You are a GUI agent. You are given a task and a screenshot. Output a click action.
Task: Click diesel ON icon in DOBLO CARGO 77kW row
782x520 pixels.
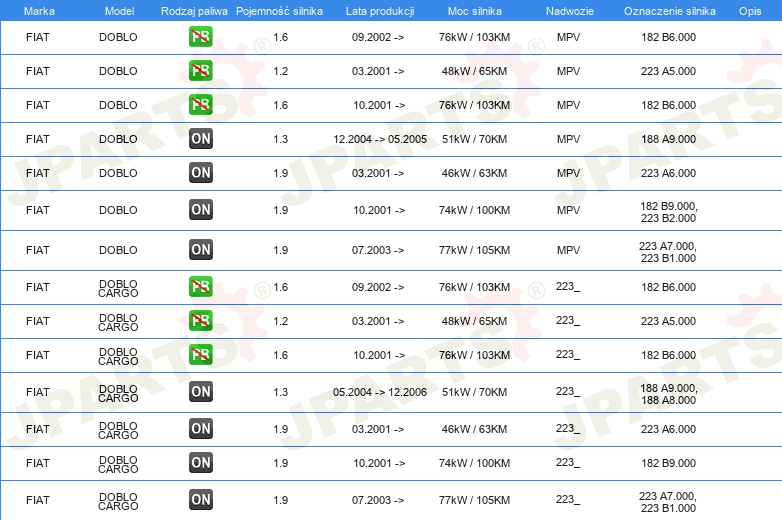pyautogui.click(x=200, y=500)
